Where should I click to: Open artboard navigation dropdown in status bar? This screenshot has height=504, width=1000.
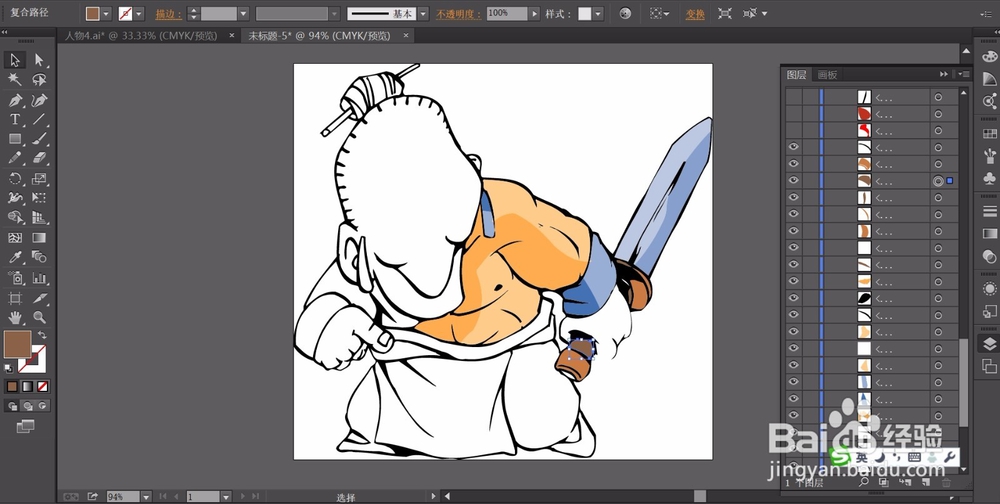(x=226, y=496)
